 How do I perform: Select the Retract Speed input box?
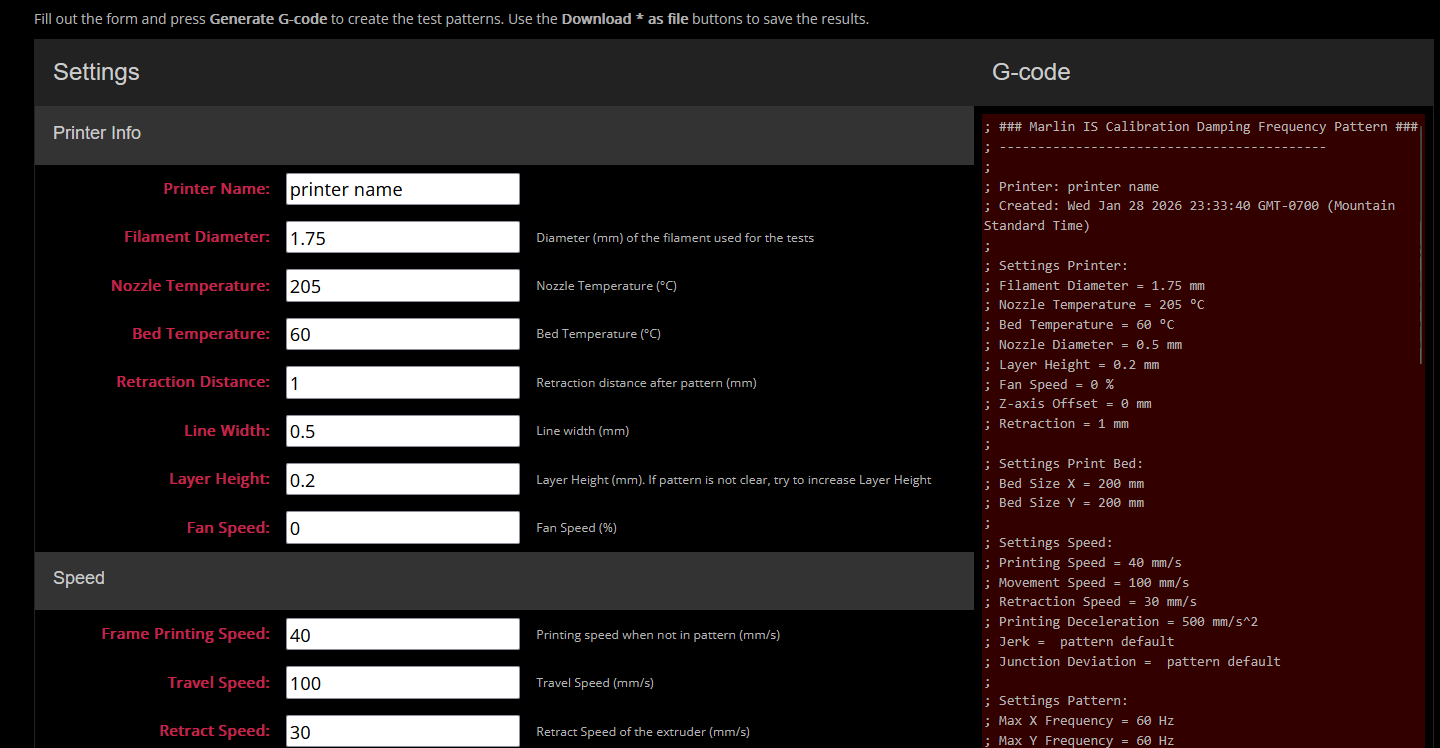(x=402, y=731)
